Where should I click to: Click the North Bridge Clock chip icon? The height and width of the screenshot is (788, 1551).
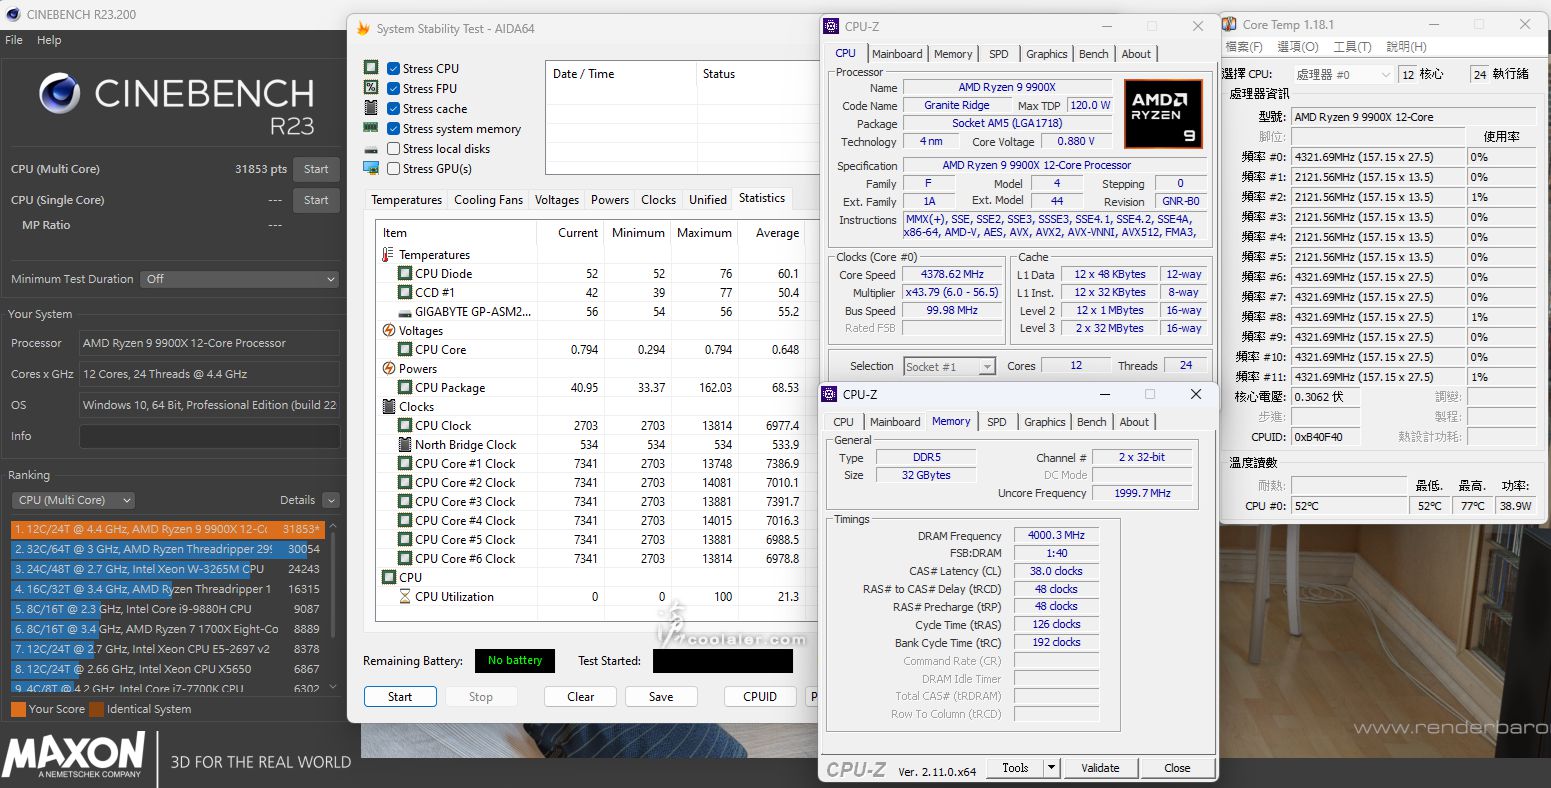[x=405, y=445]
